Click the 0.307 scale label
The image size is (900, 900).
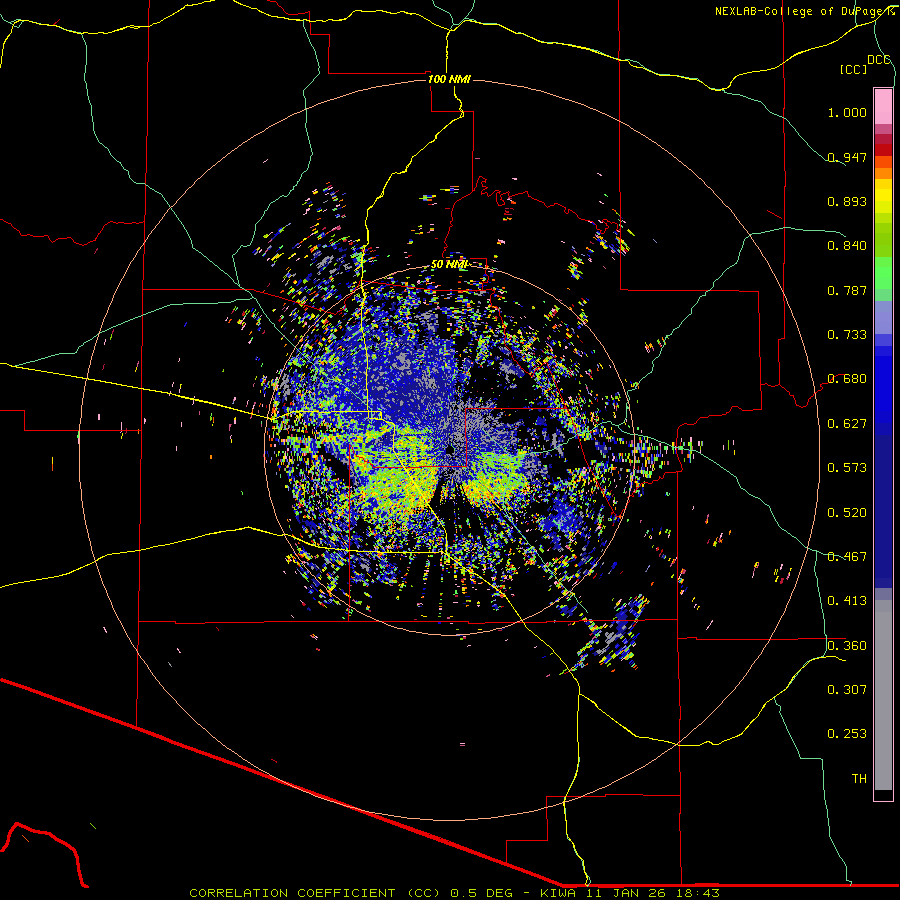coord(847,690)
